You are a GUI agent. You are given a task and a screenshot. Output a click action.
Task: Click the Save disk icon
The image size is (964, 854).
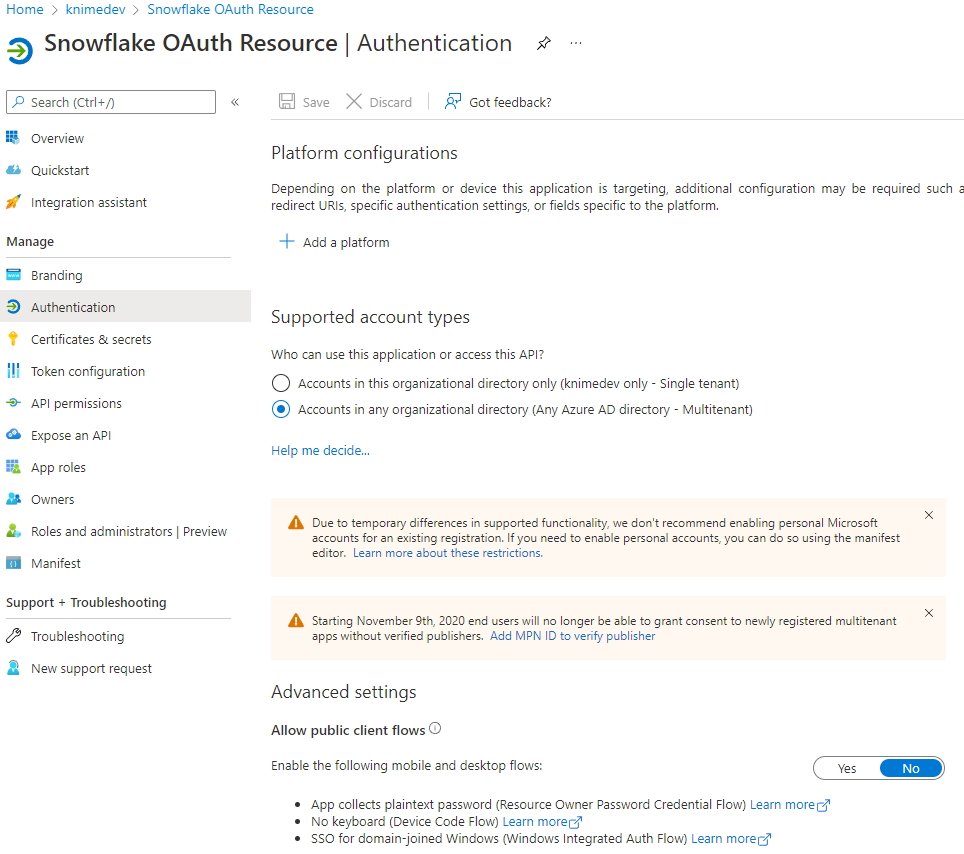click(x=286, y=101)
